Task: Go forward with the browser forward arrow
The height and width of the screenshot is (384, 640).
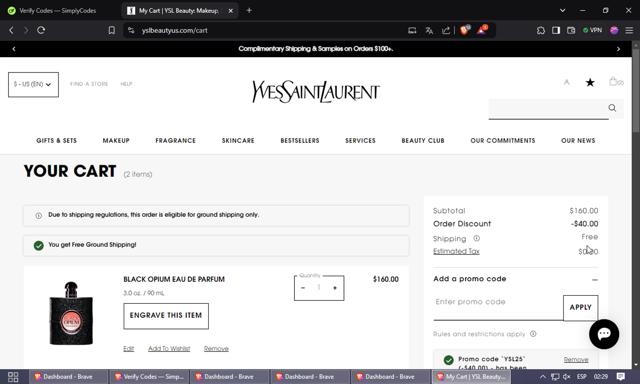Action: [x=26, y=30]
